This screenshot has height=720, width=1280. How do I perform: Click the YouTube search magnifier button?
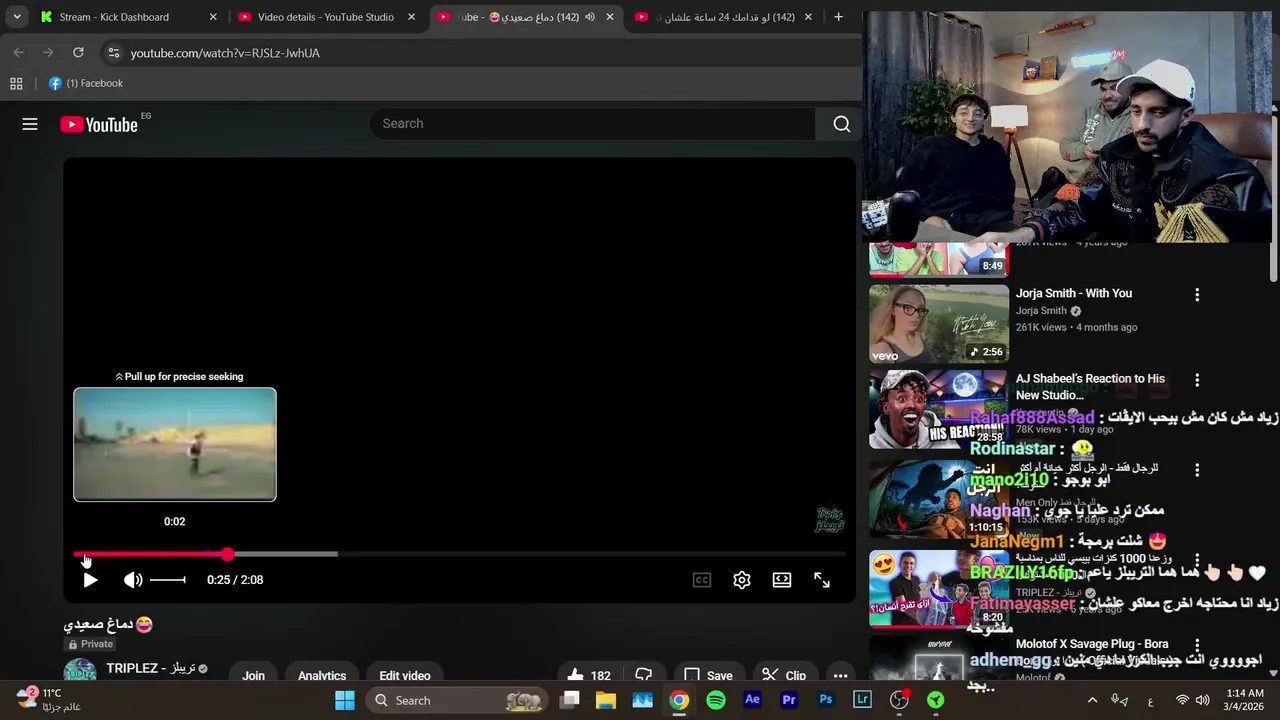pos(841,124)
